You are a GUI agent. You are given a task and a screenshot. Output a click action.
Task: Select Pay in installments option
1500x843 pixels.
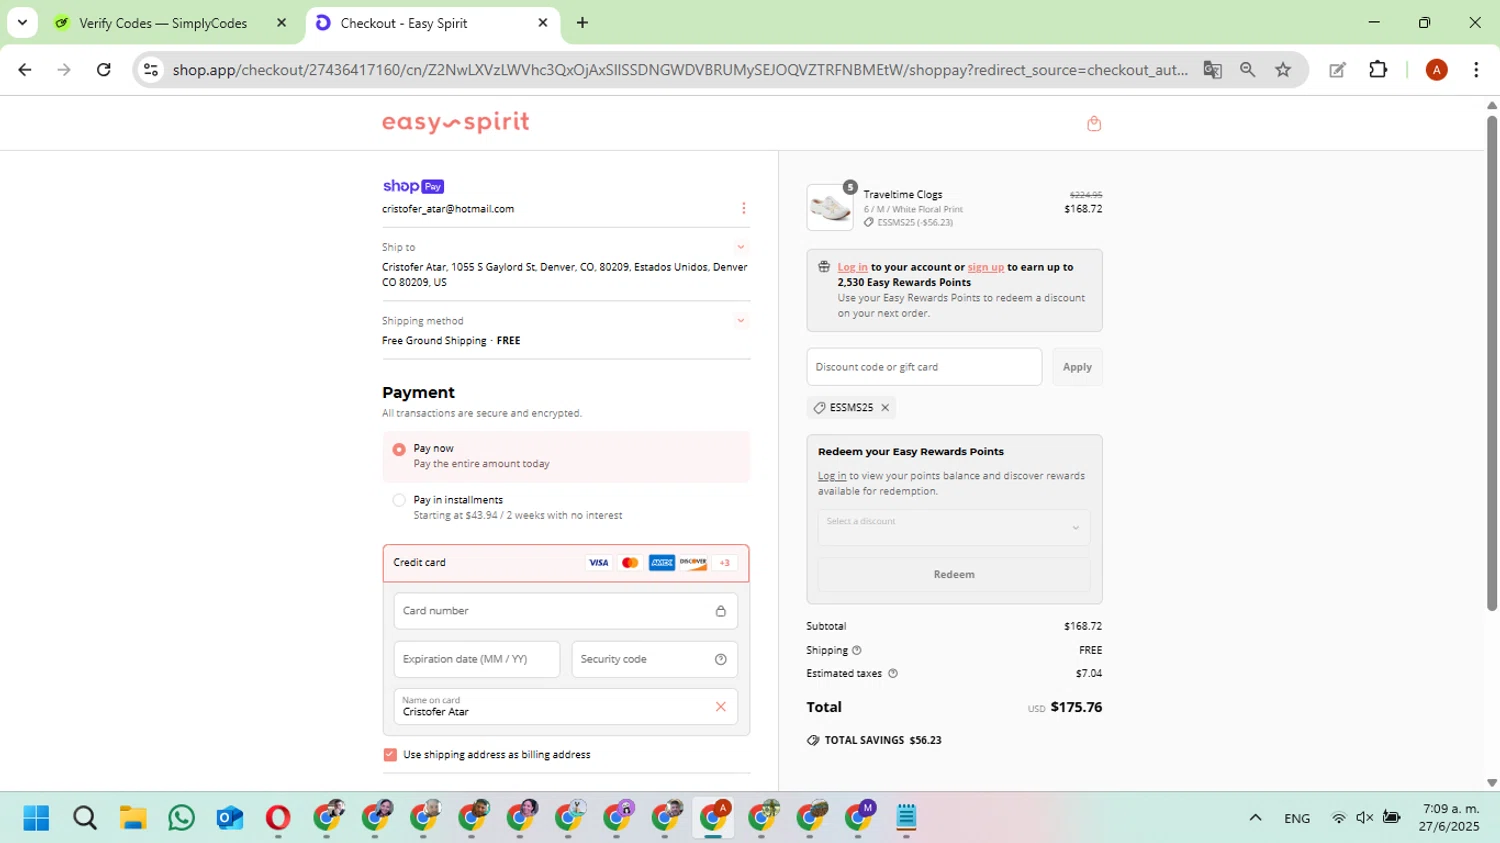(x=399, y=500)
